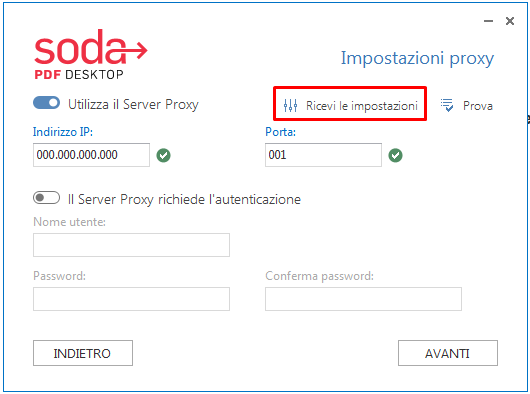Click the Conferma password text field

[x=363, y=299]
